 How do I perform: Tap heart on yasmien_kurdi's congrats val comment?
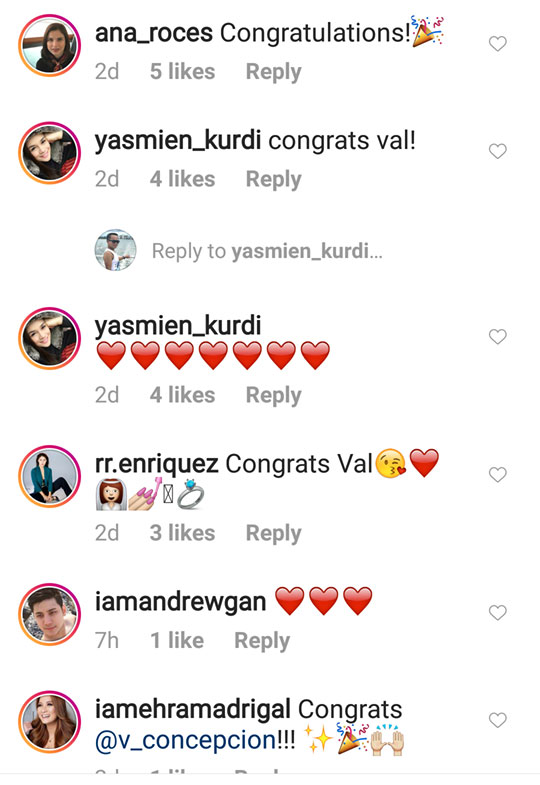pos(497,151)
